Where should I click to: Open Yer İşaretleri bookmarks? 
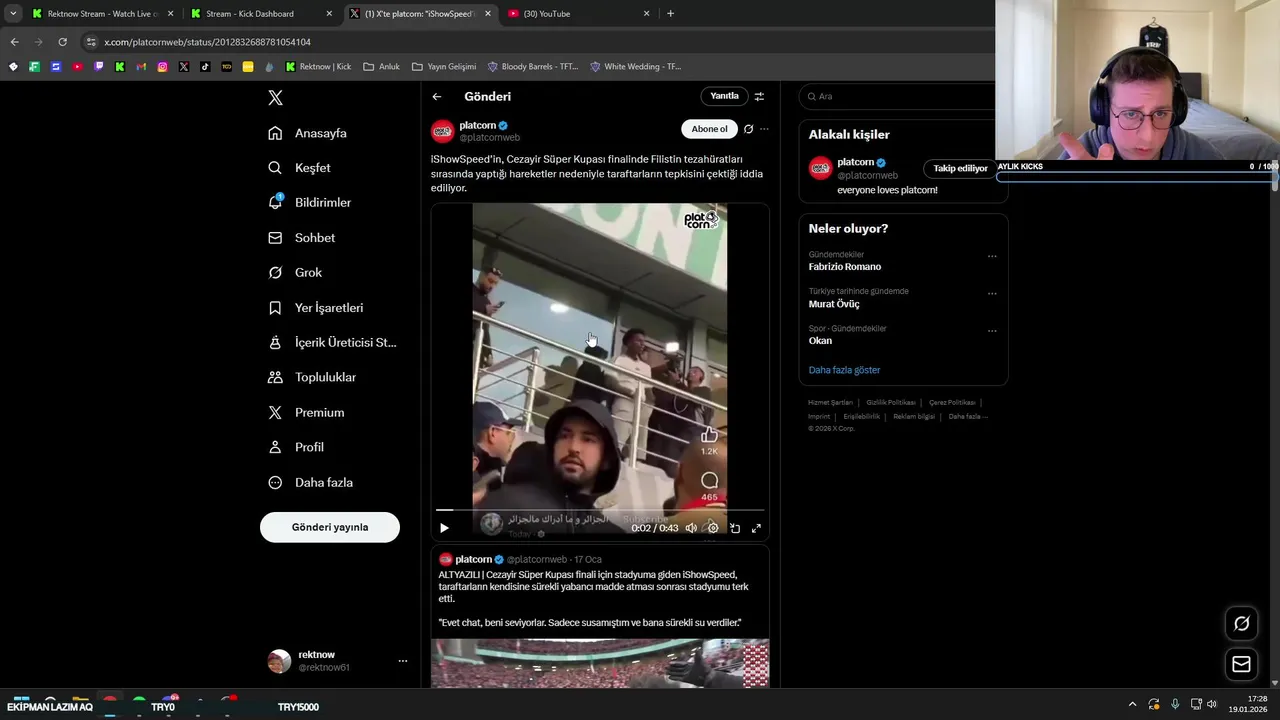(316, 308)
